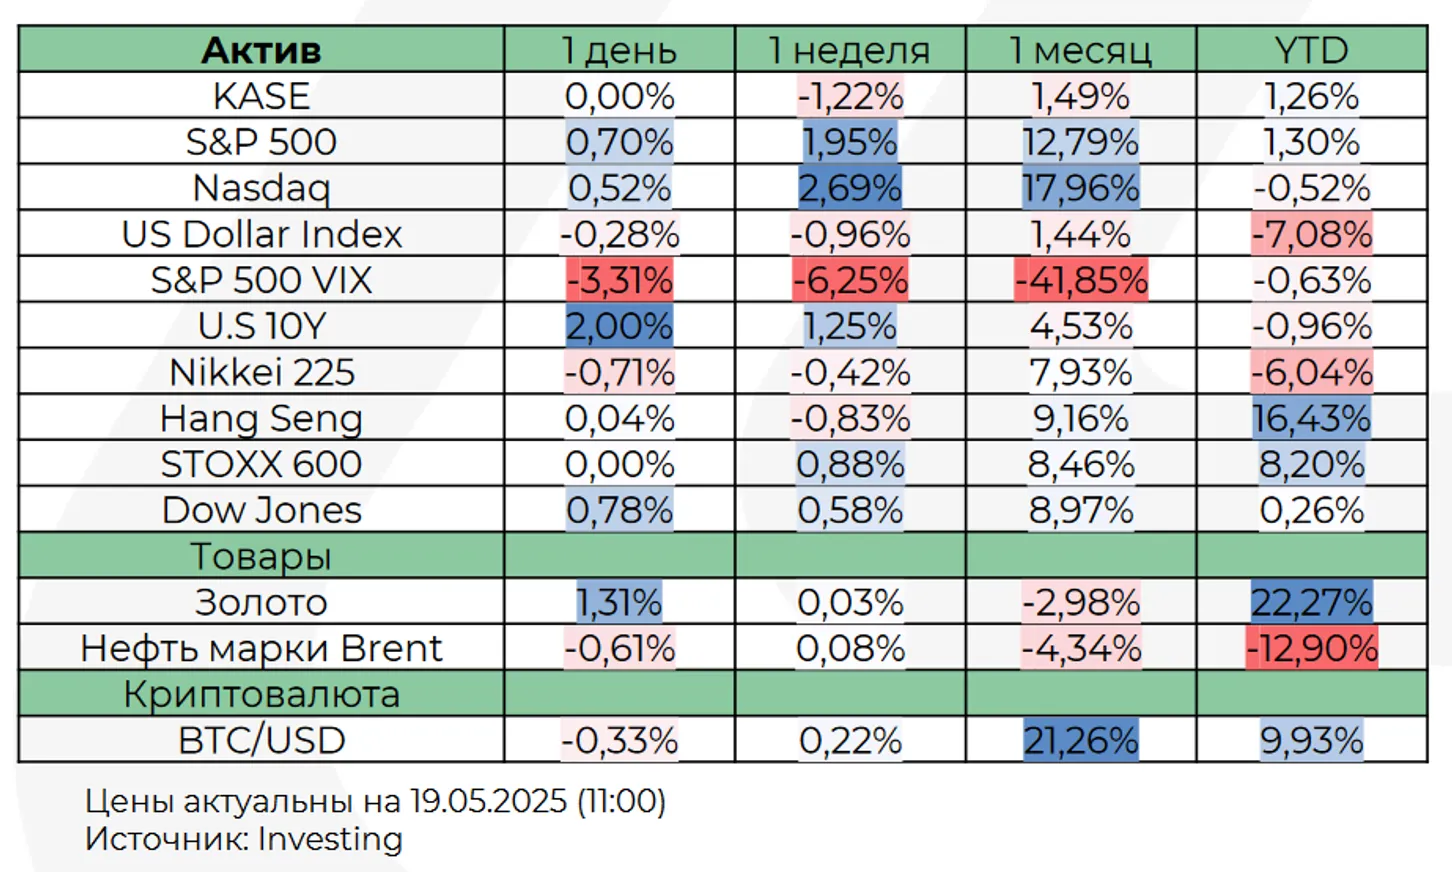
Task: Click the Nasdaq row label
Action: coord(261,188)
